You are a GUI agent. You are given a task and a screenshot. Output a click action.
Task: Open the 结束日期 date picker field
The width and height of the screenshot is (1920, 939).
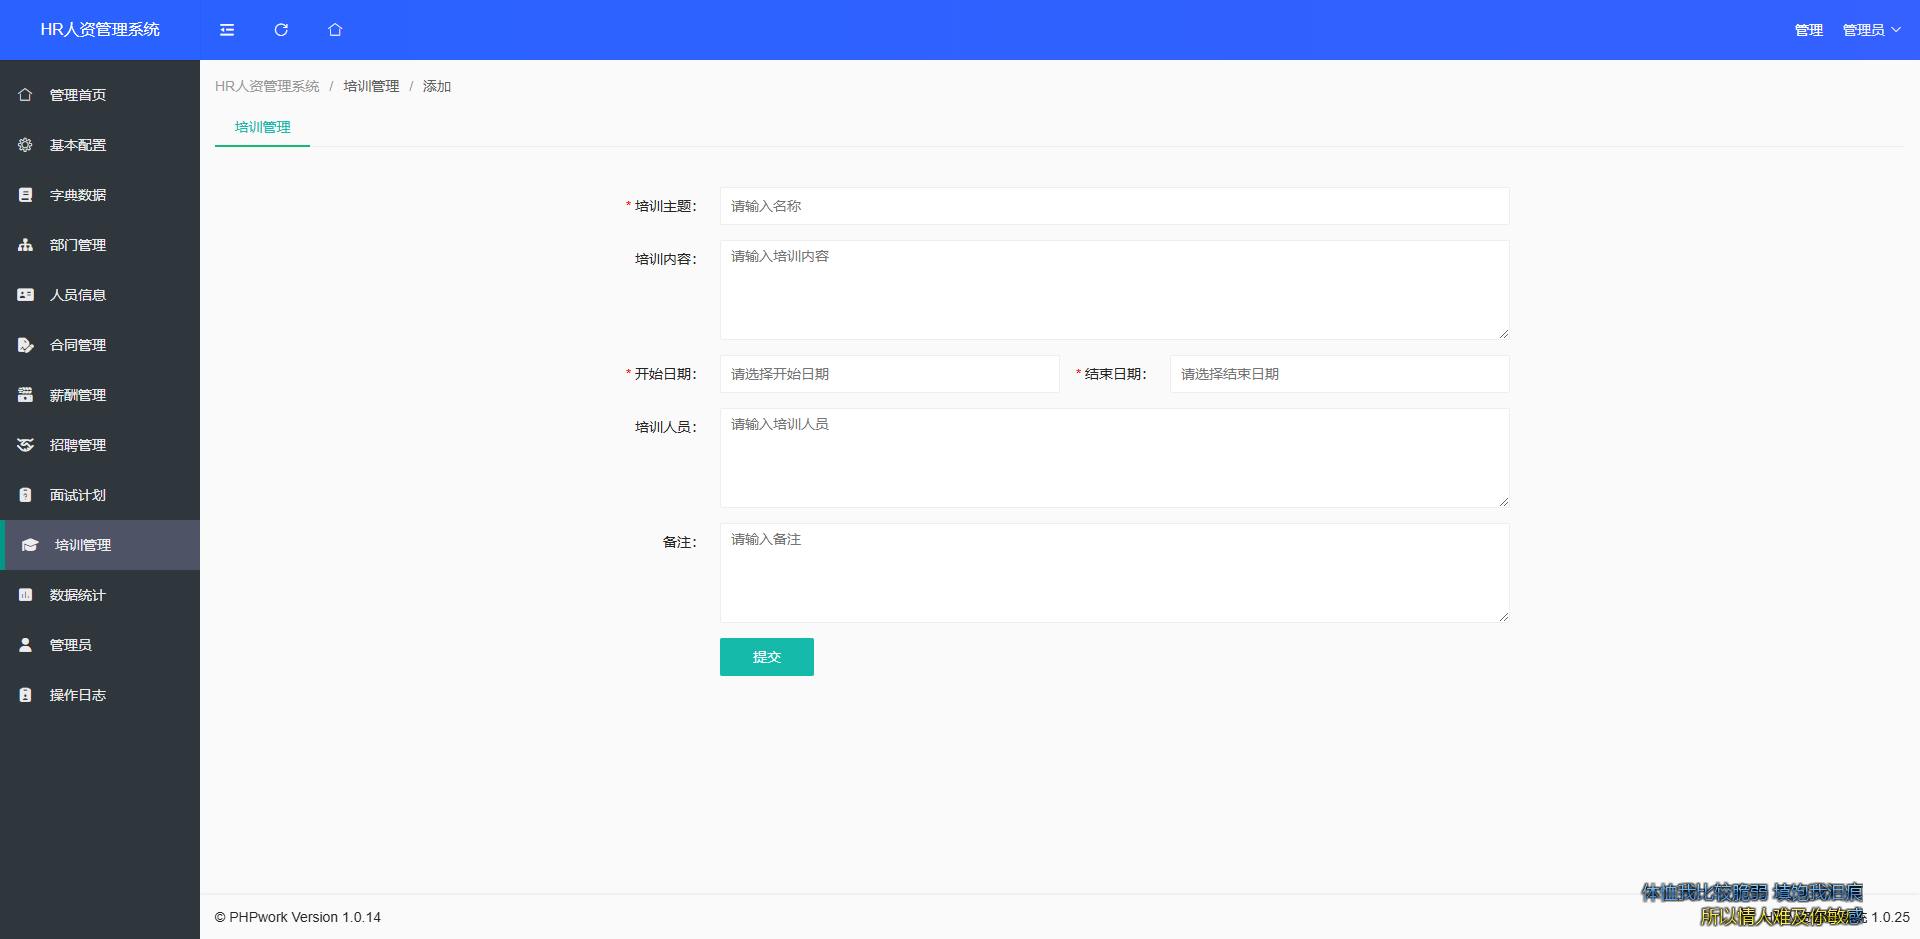click(x=1338, y=374)
